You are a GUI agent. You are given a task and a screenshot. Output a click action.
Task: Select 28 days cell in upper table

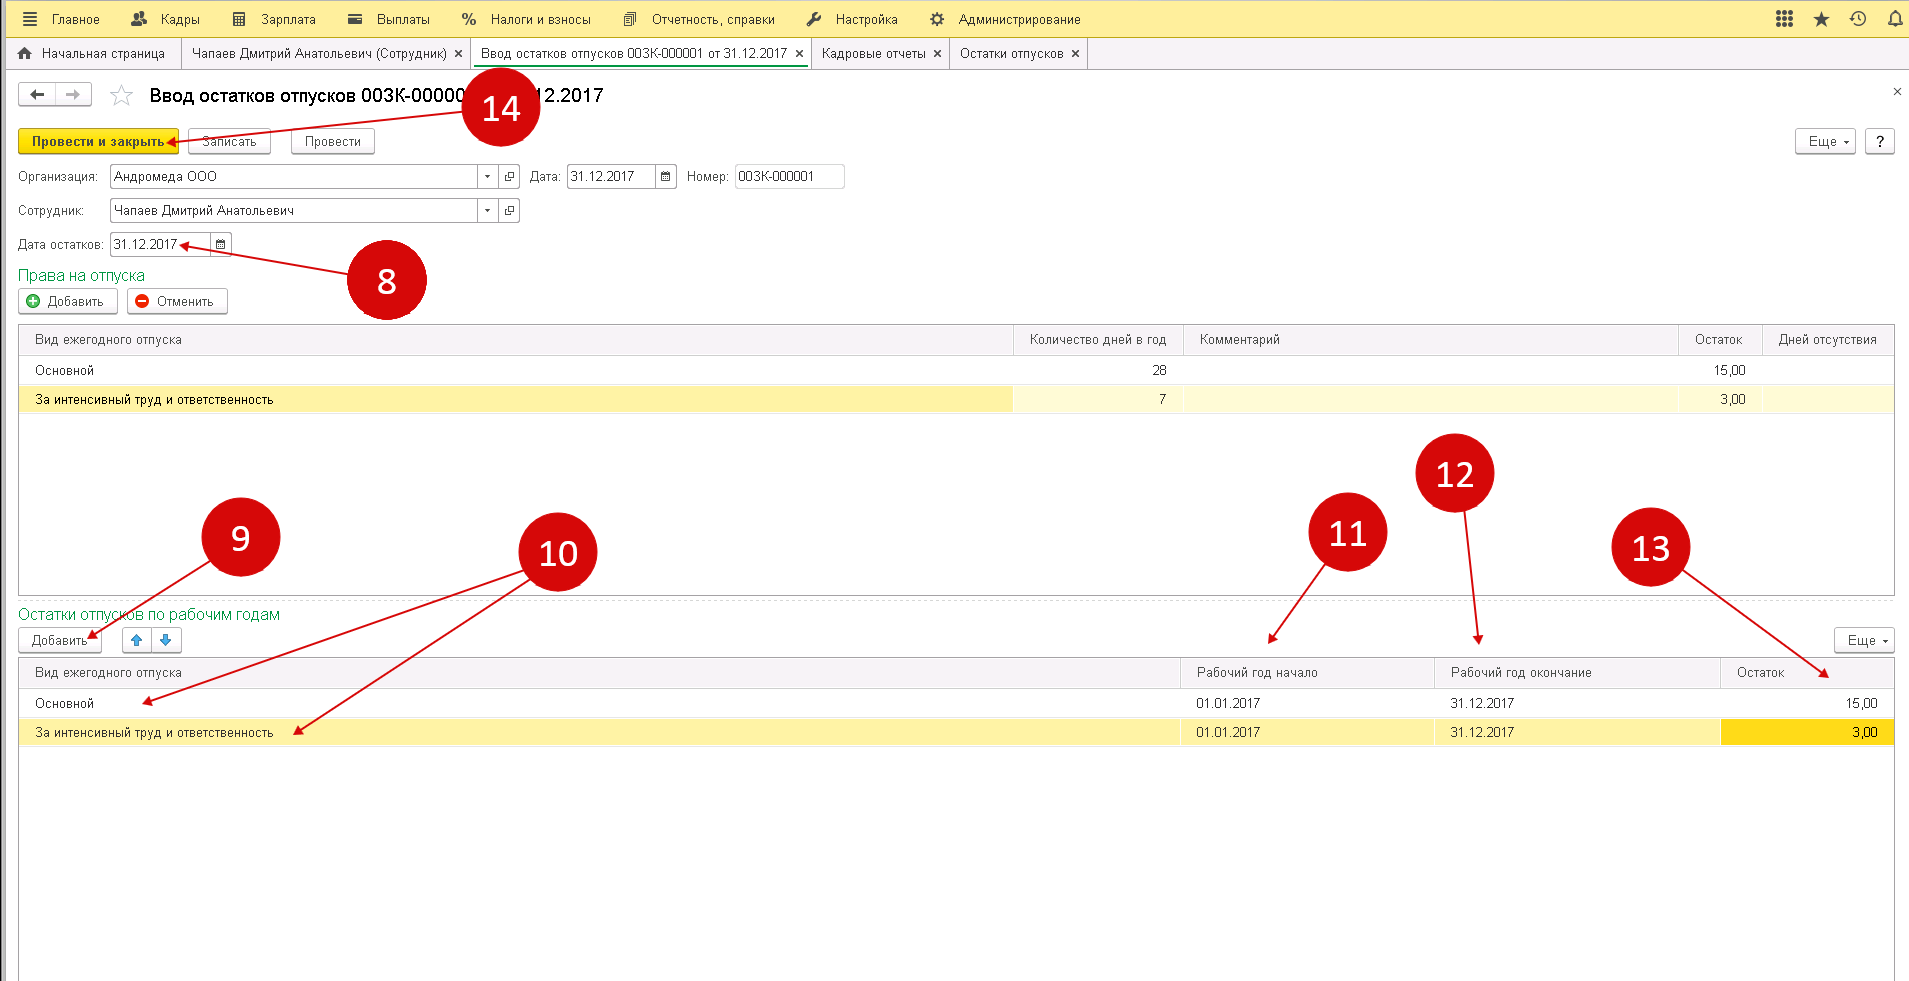[1098, 371]
